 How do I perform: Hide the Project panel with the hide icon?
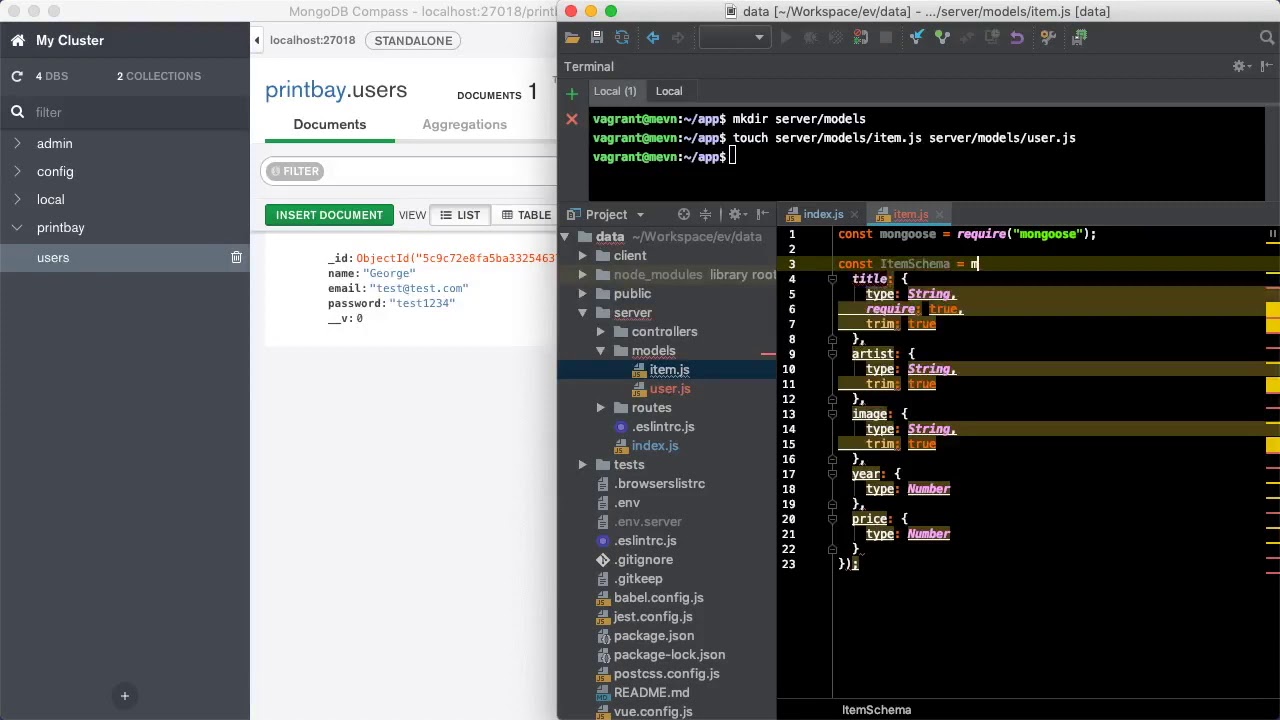(762, 214)
